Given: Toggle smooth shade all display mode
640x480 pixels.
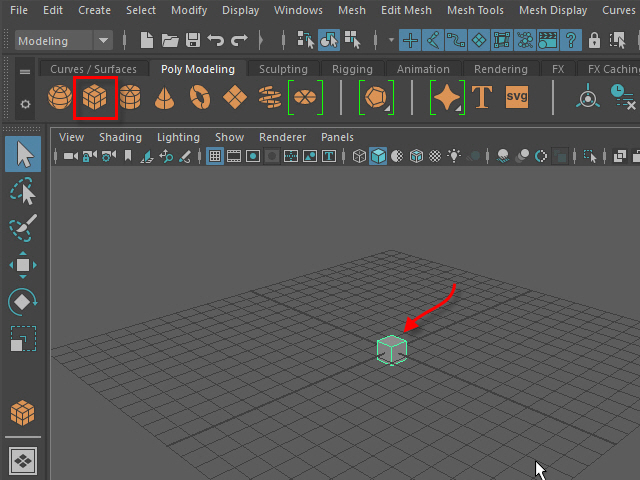Looking at the screenshot, I should coord(379,156).
